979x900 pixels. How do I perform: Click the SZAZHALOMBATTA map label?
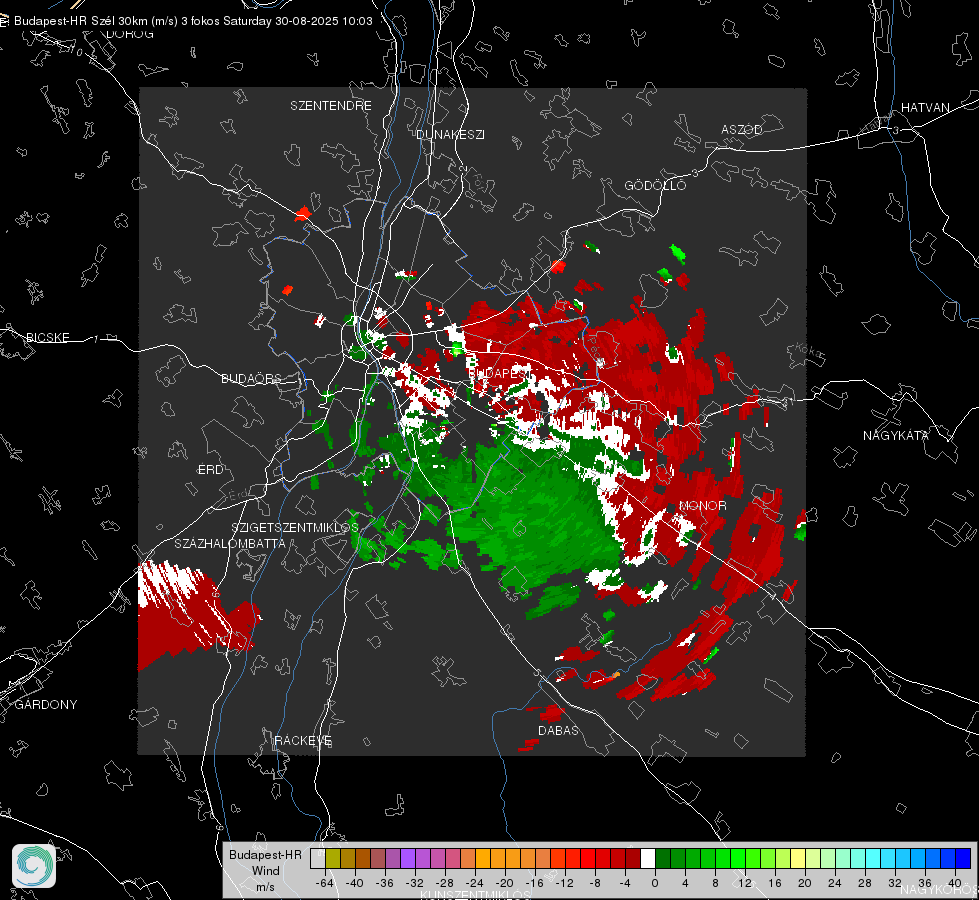click(230, 543)
